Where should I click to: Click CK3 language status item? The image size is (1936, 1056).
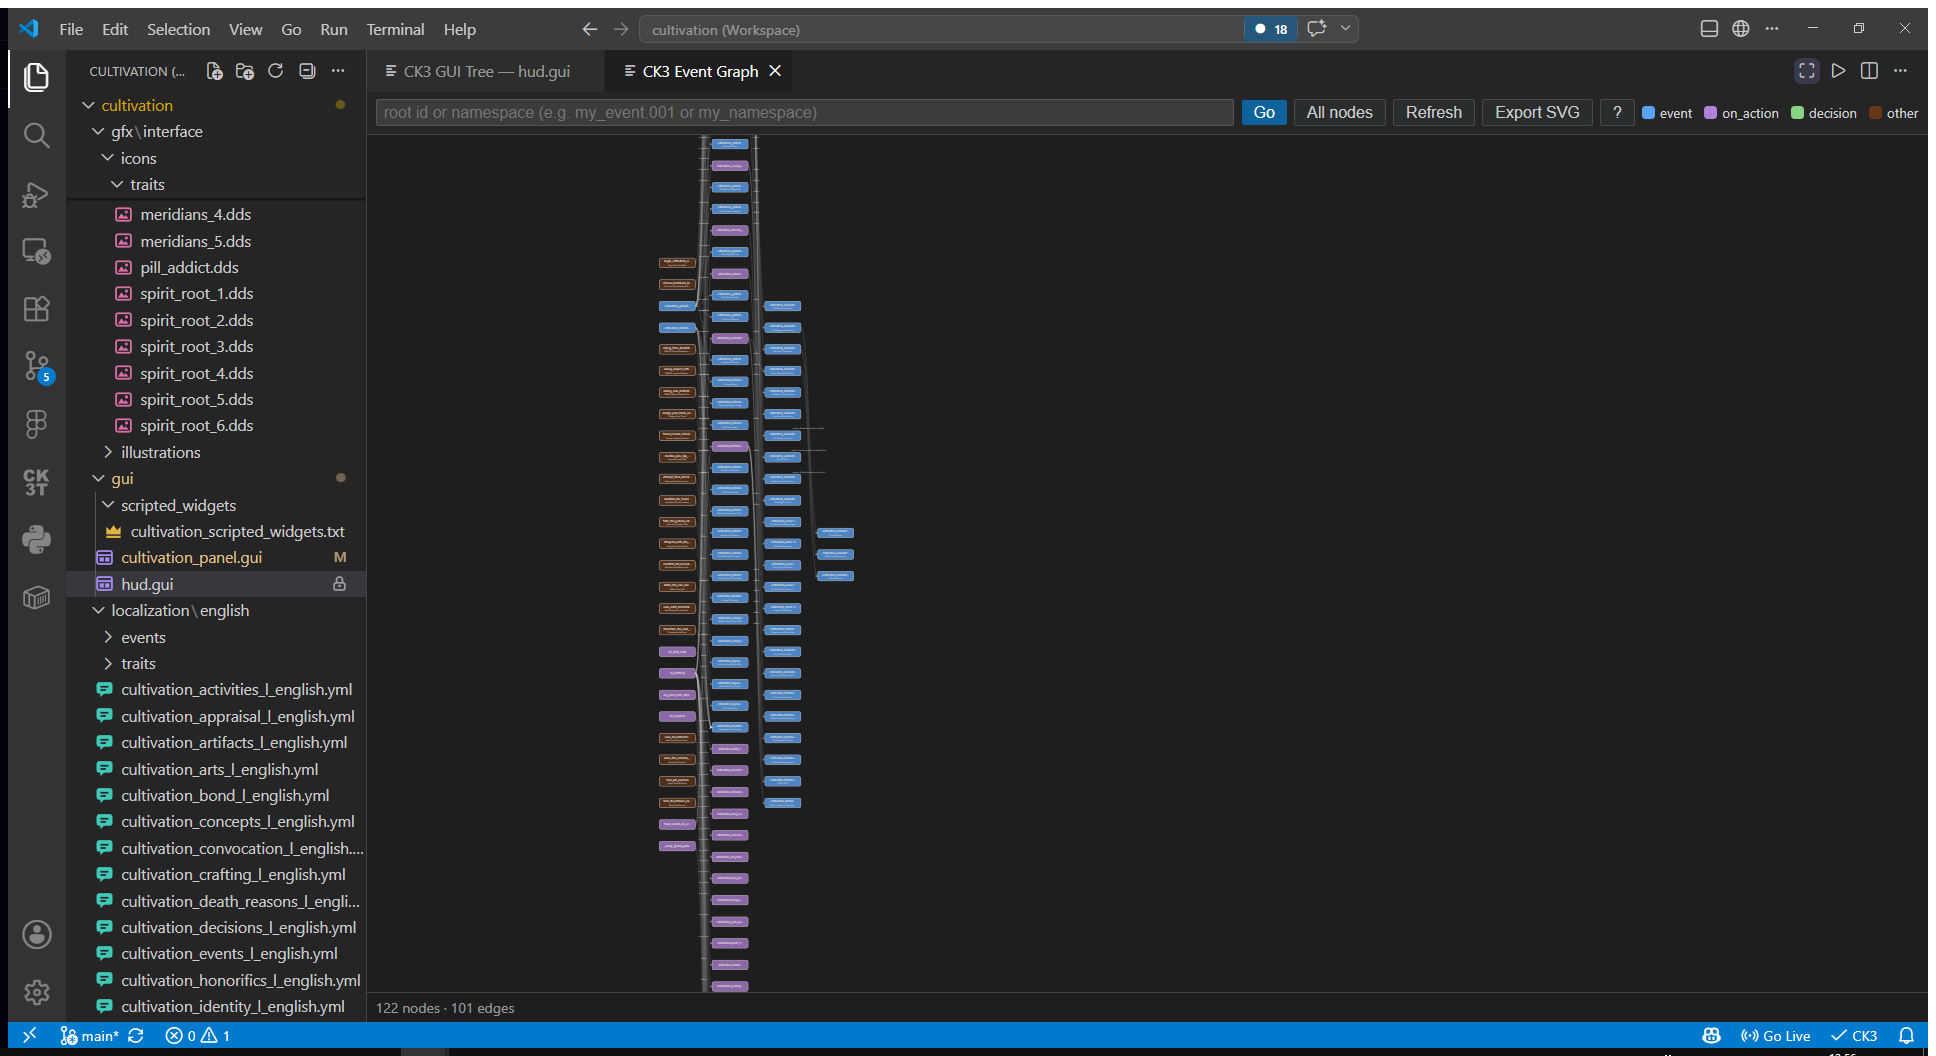coord(1855,1036)
